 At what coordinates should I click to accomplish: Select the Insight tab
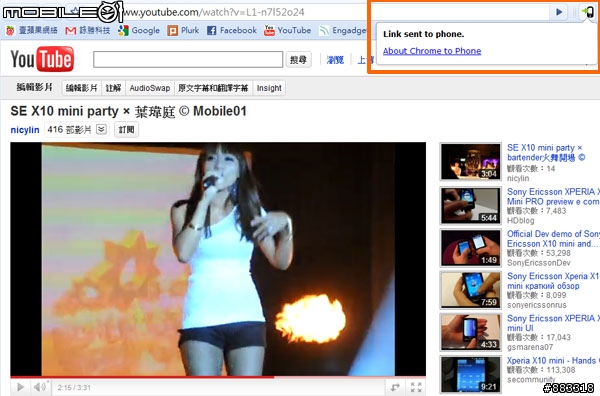point(269,88)
